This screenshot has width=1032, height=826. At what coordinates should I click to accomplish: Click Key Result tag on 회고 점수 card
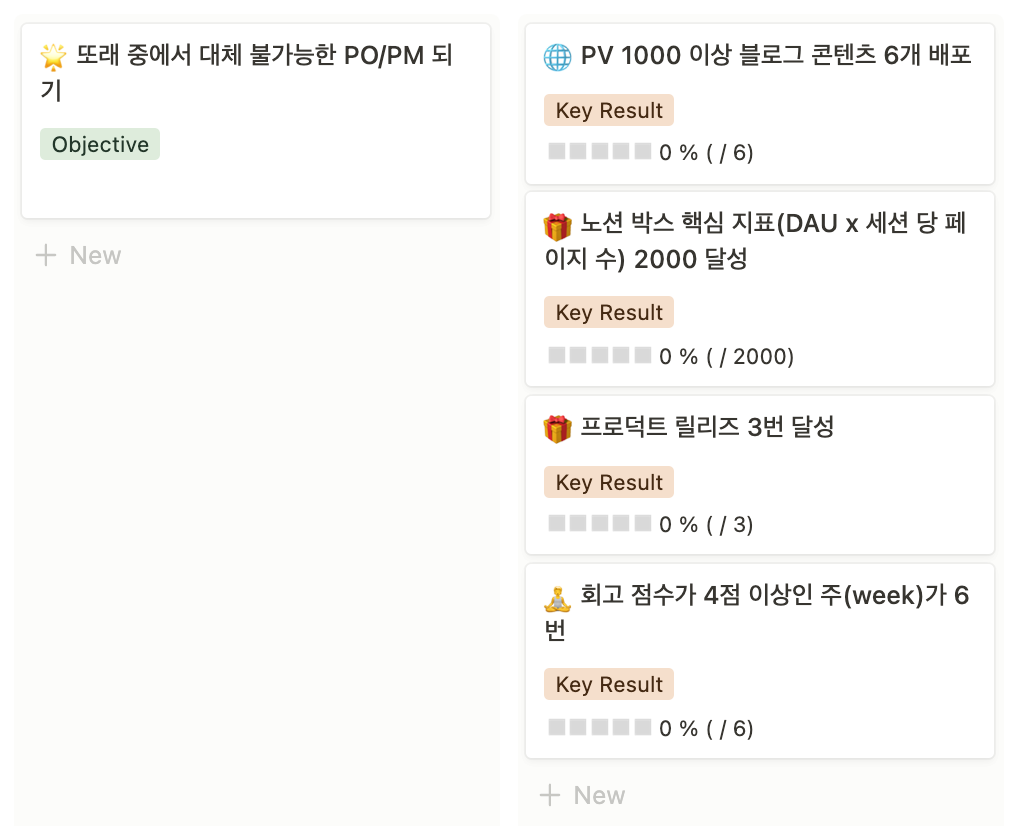coord(609,685)
